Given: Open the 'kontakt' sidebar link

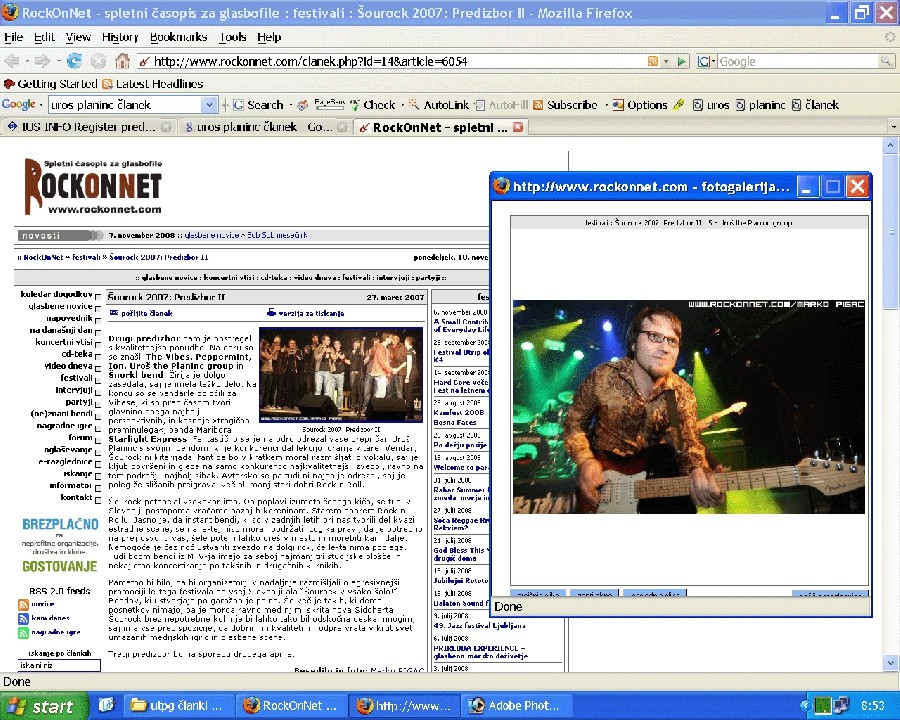Looking at the screenshot, I should click(x=76, y=497).
